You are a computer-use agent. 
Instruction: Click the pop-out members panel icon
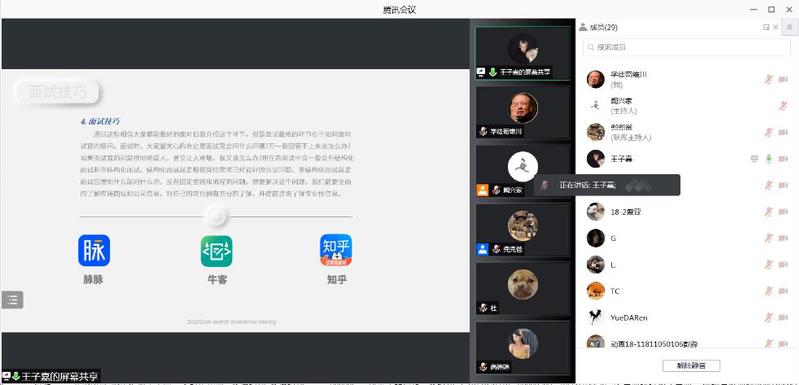[766, 28]
